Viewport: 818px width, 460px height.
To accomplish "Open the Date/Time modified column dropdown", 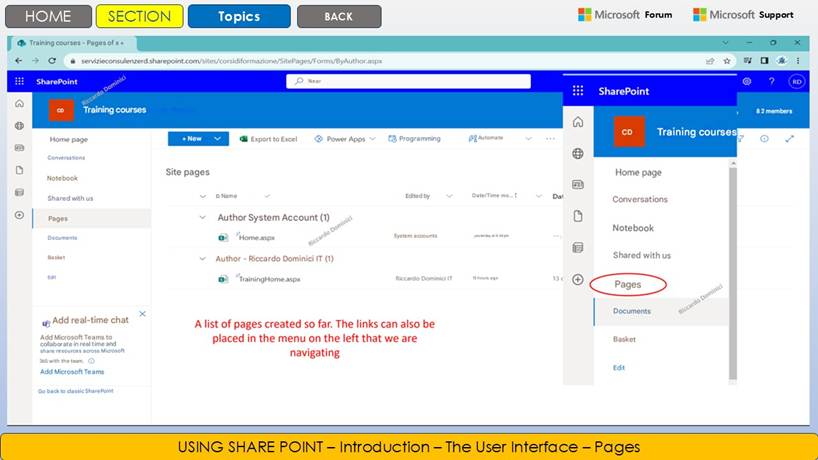I will click(538, 196).
